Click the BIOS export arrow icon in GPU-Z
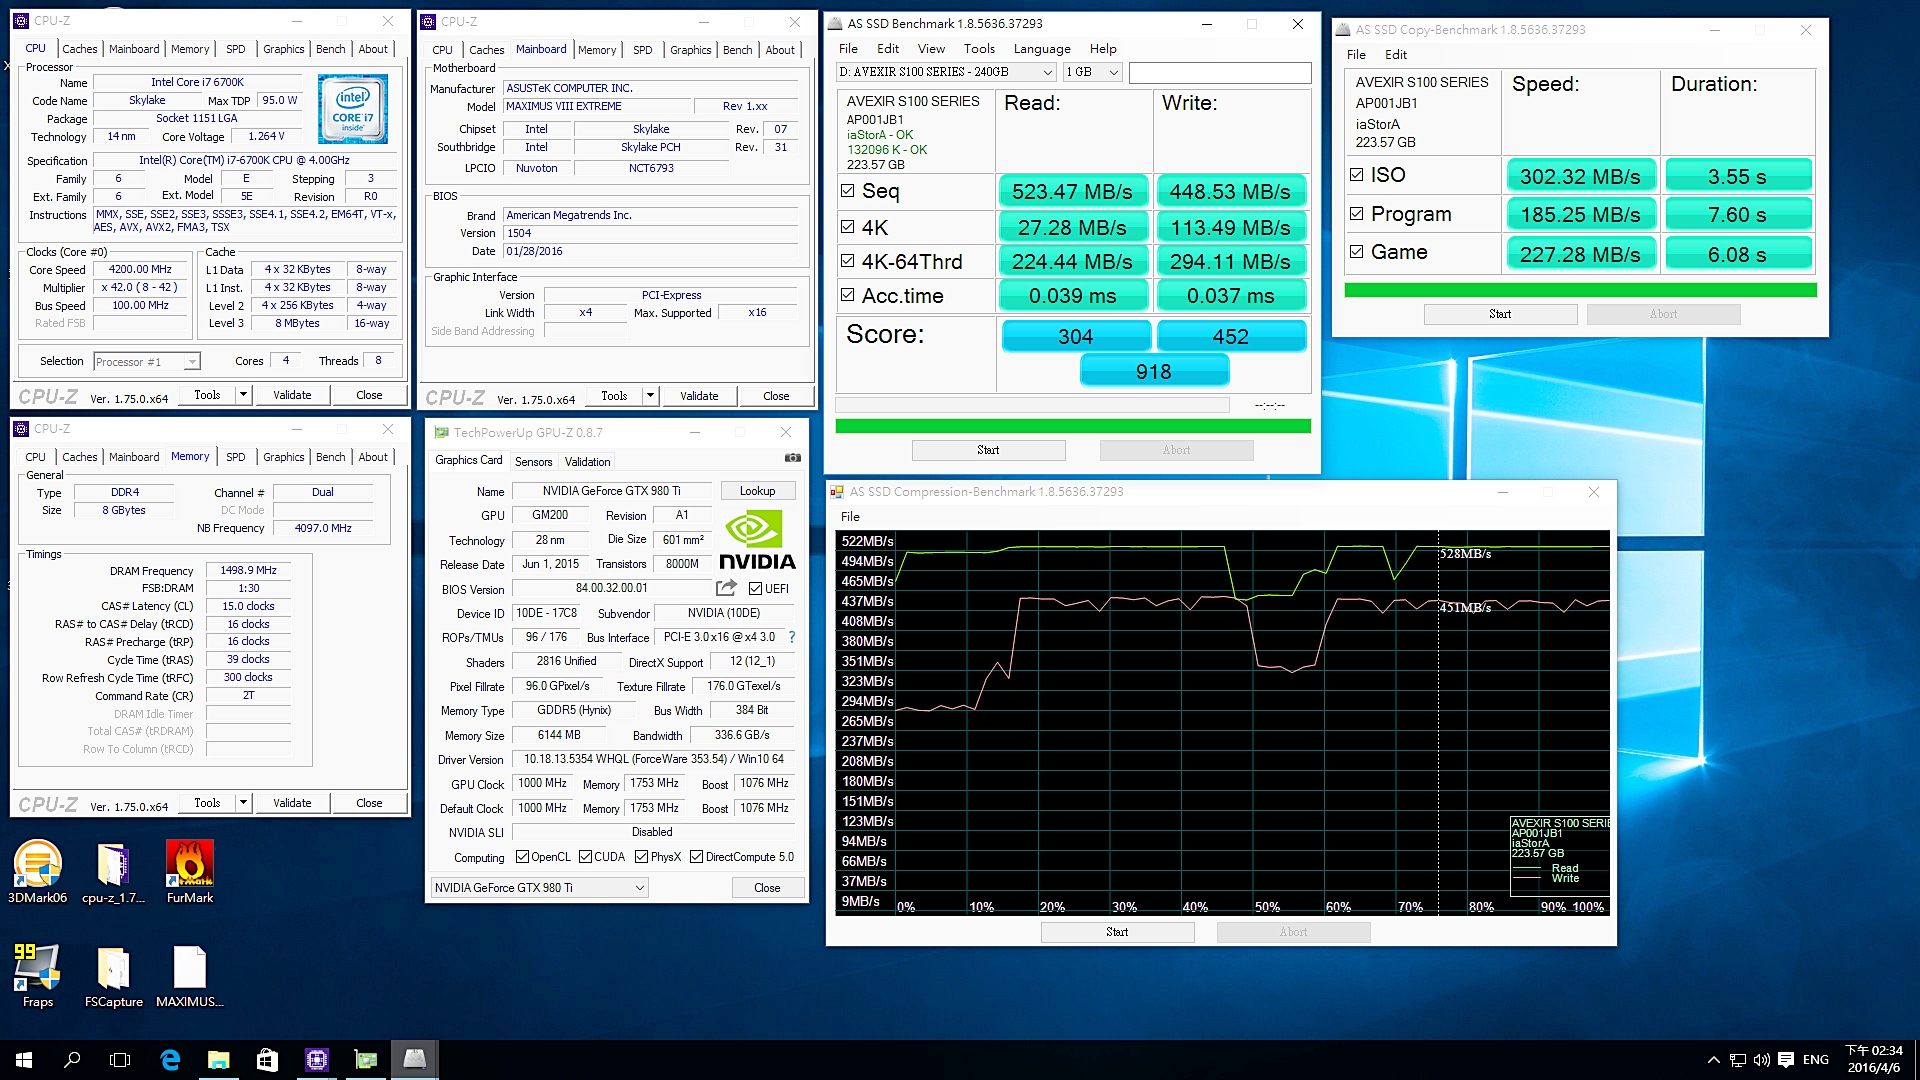Image resolution: width=1920 pixels, height=1080 pixels. click(x=726, y=588)
